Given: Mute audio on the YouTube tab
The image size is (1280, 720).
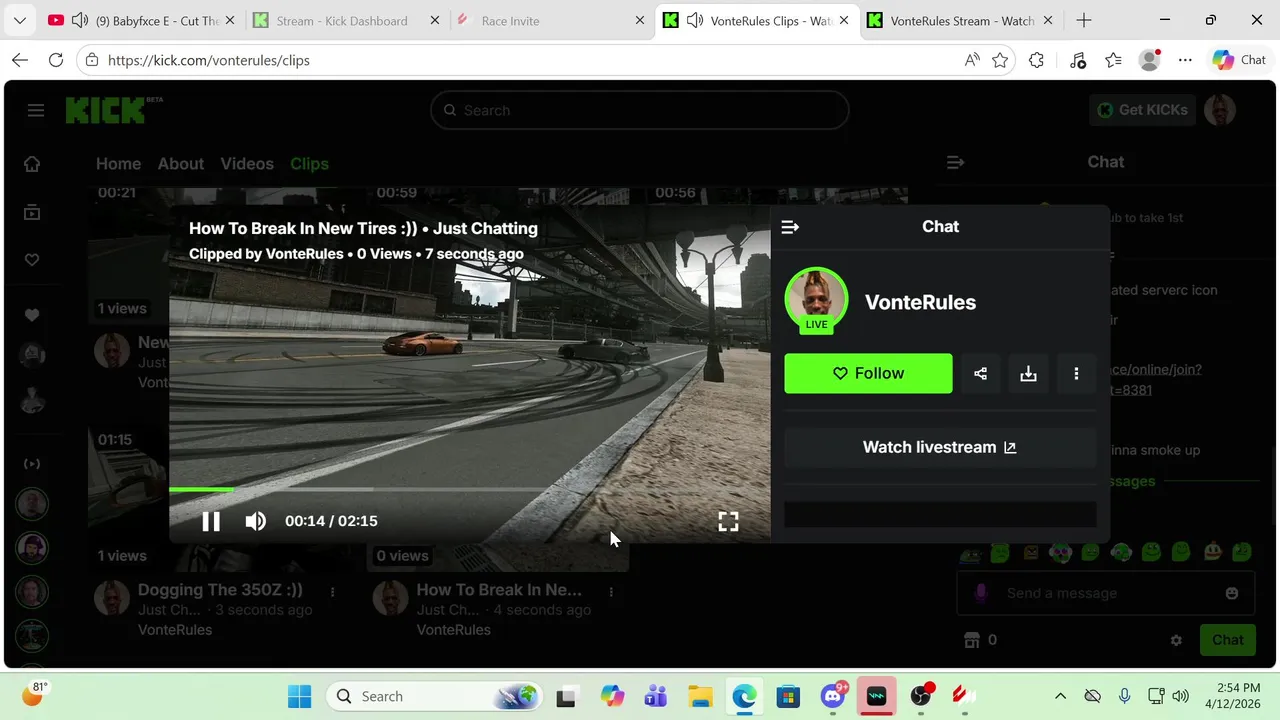Looking at the screenshot, I should 80,20.
